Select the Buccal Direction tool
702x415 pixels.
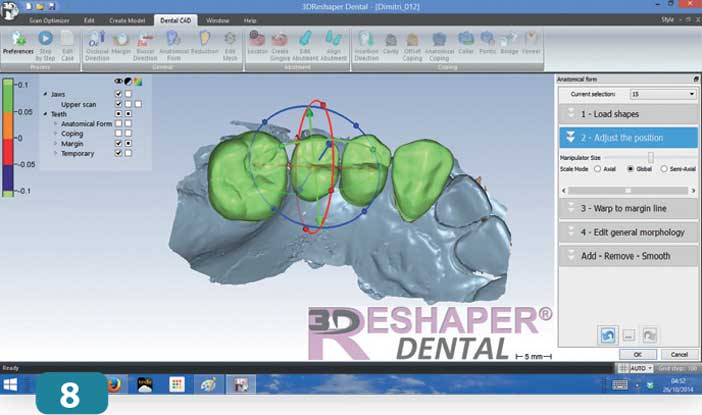tap(145, 46)
